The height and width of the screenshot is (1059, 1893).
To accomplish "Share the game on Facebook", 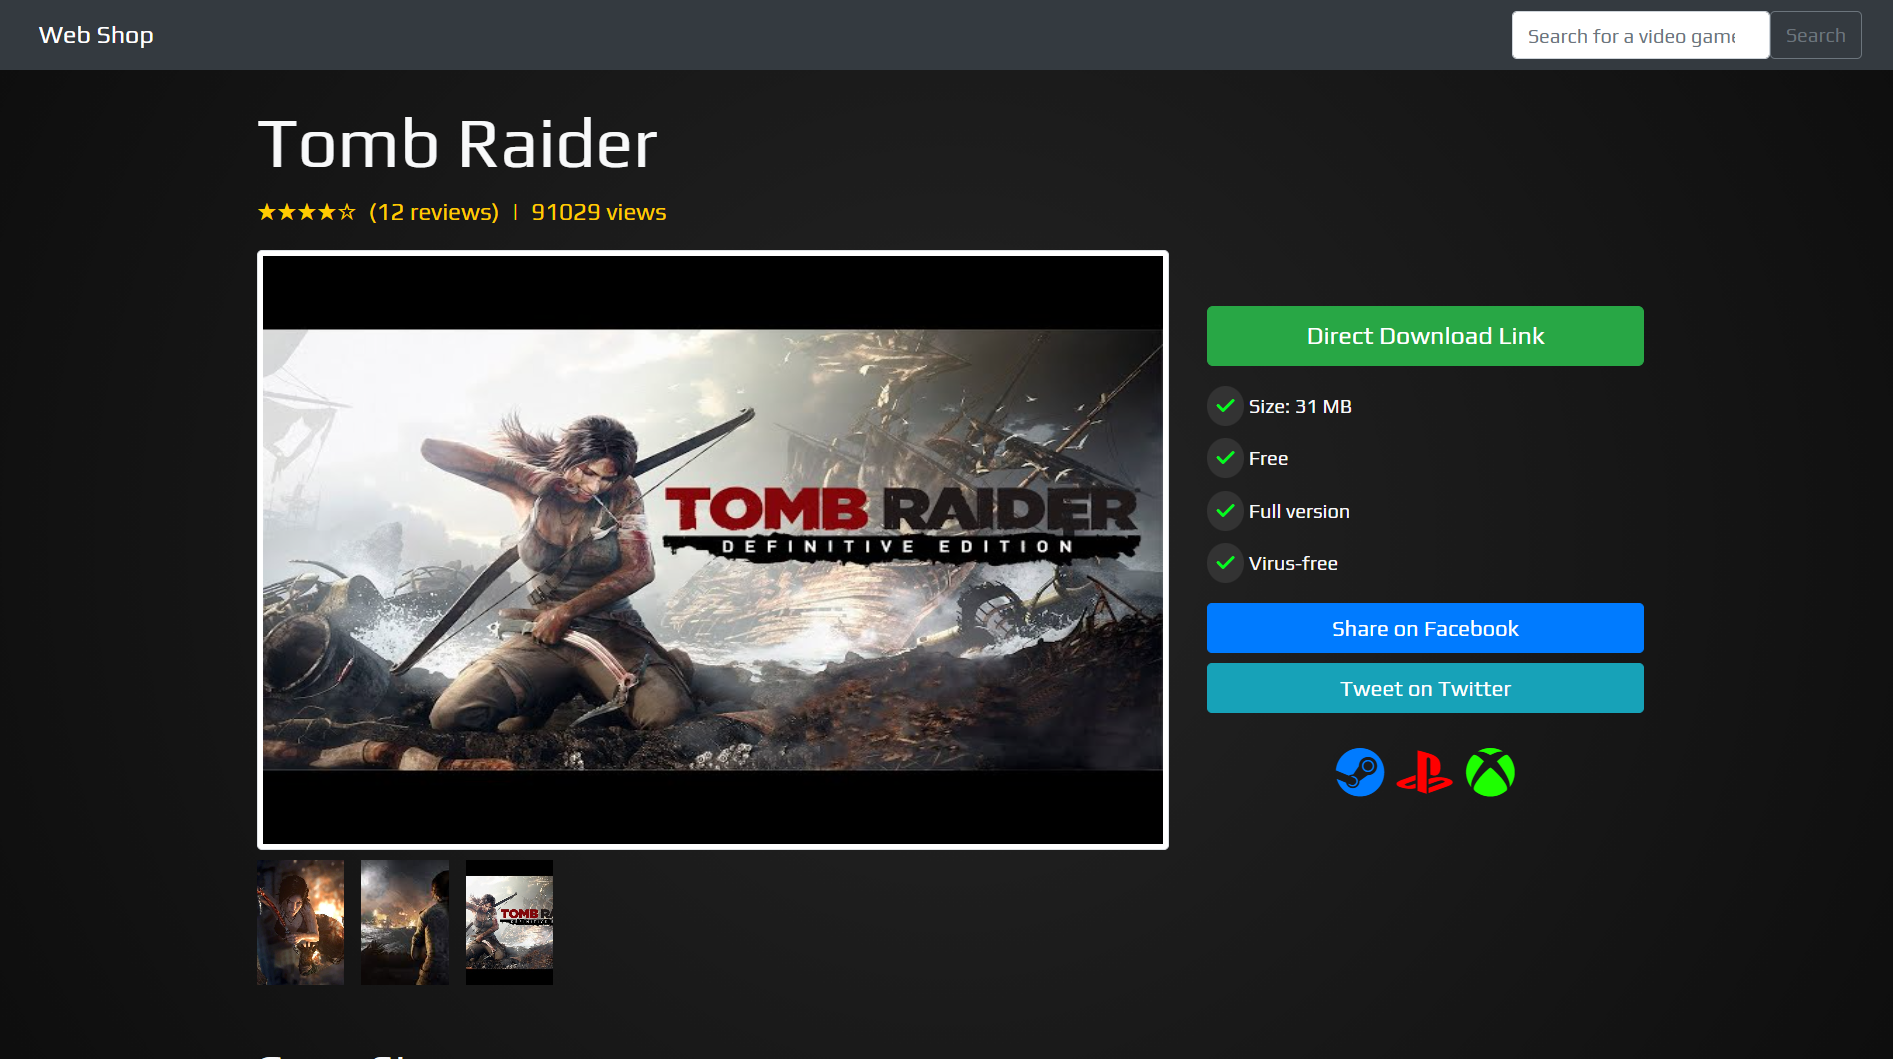I will tap(1424, 628).
